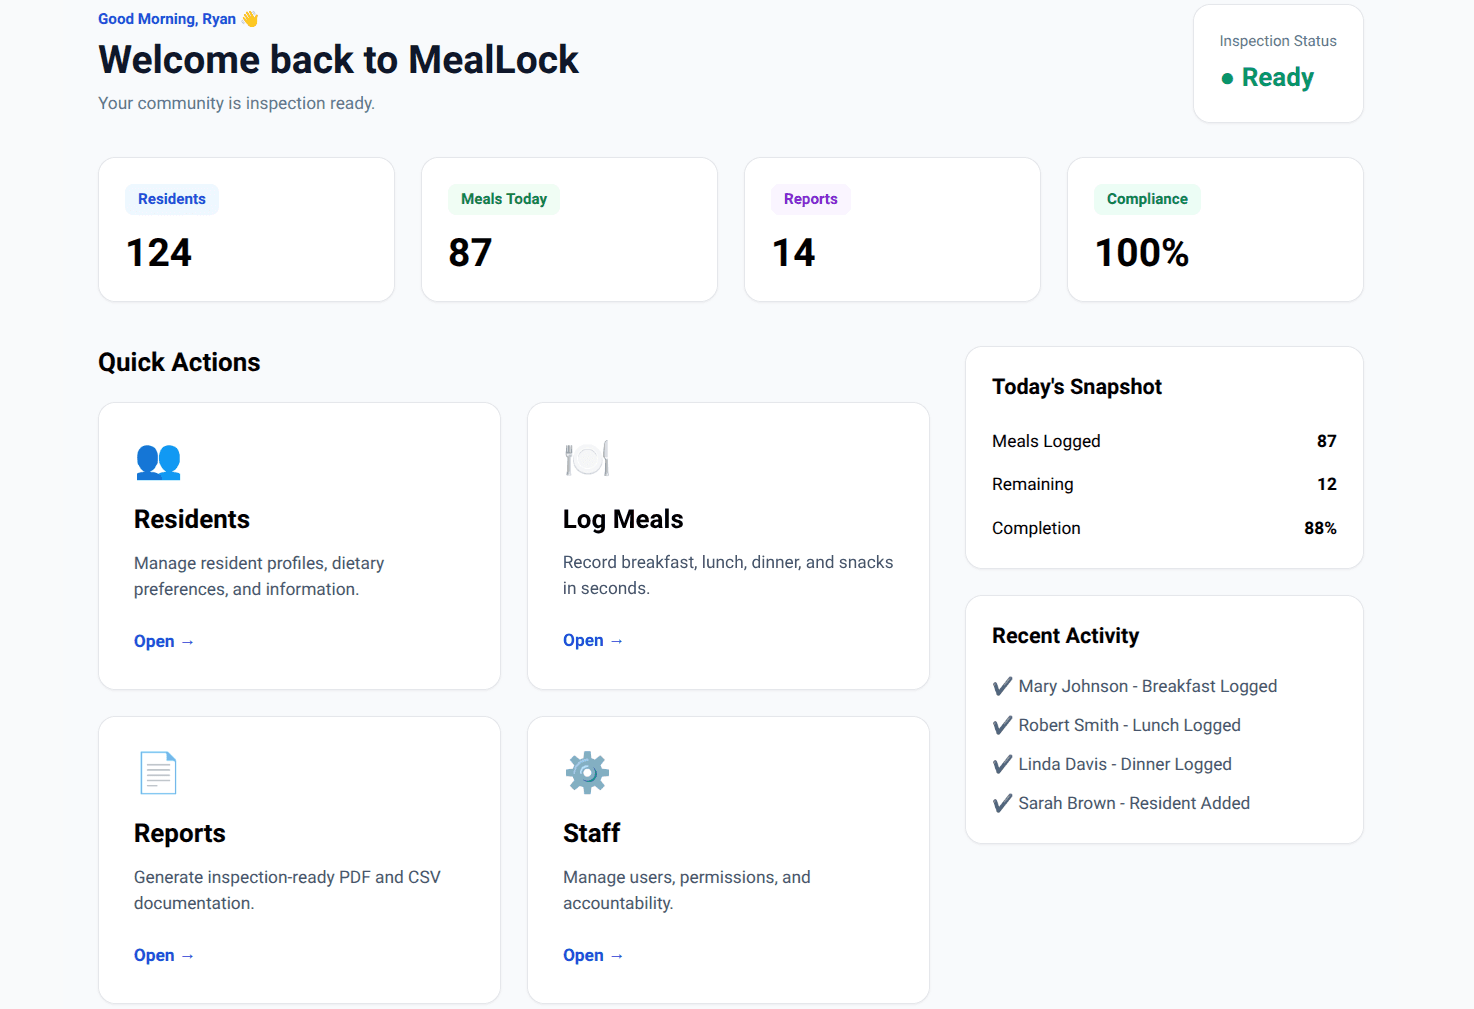Click the Compliance stat badge
This screenshot has width=1474, height=1009.
coord(1147,199)
